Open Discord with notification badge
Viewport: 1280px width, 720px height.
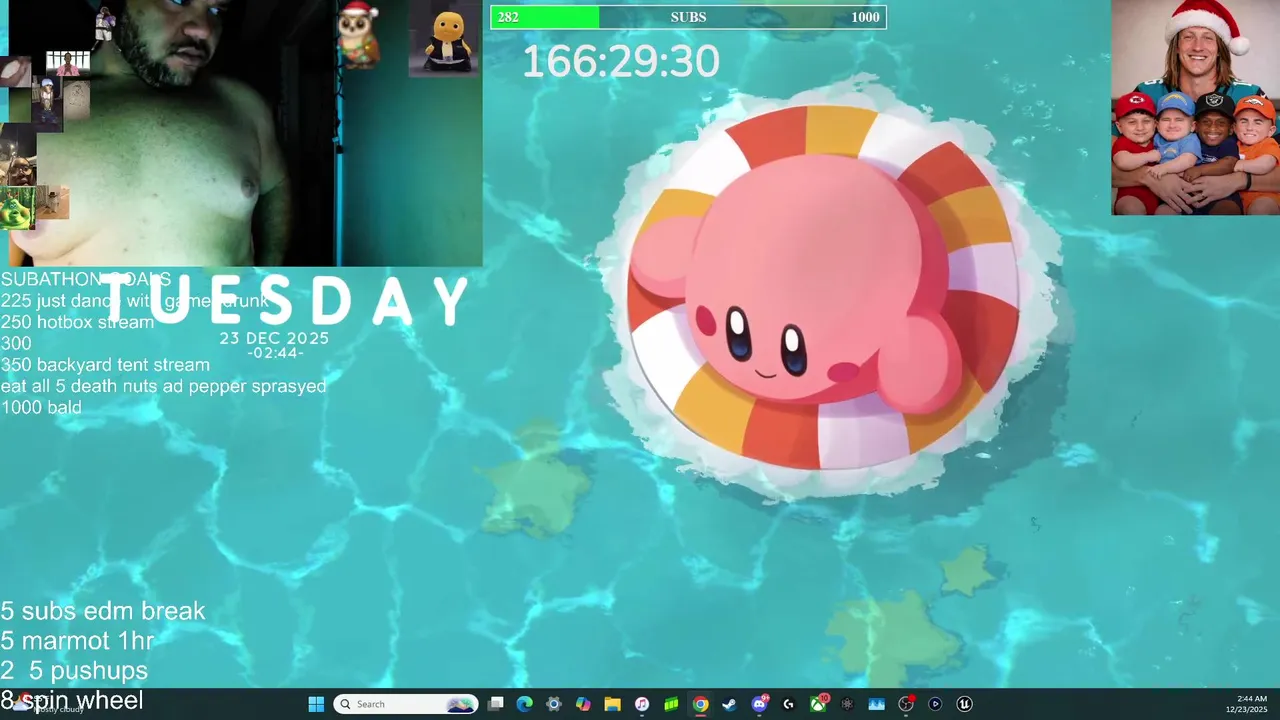(x=759, y=704)
